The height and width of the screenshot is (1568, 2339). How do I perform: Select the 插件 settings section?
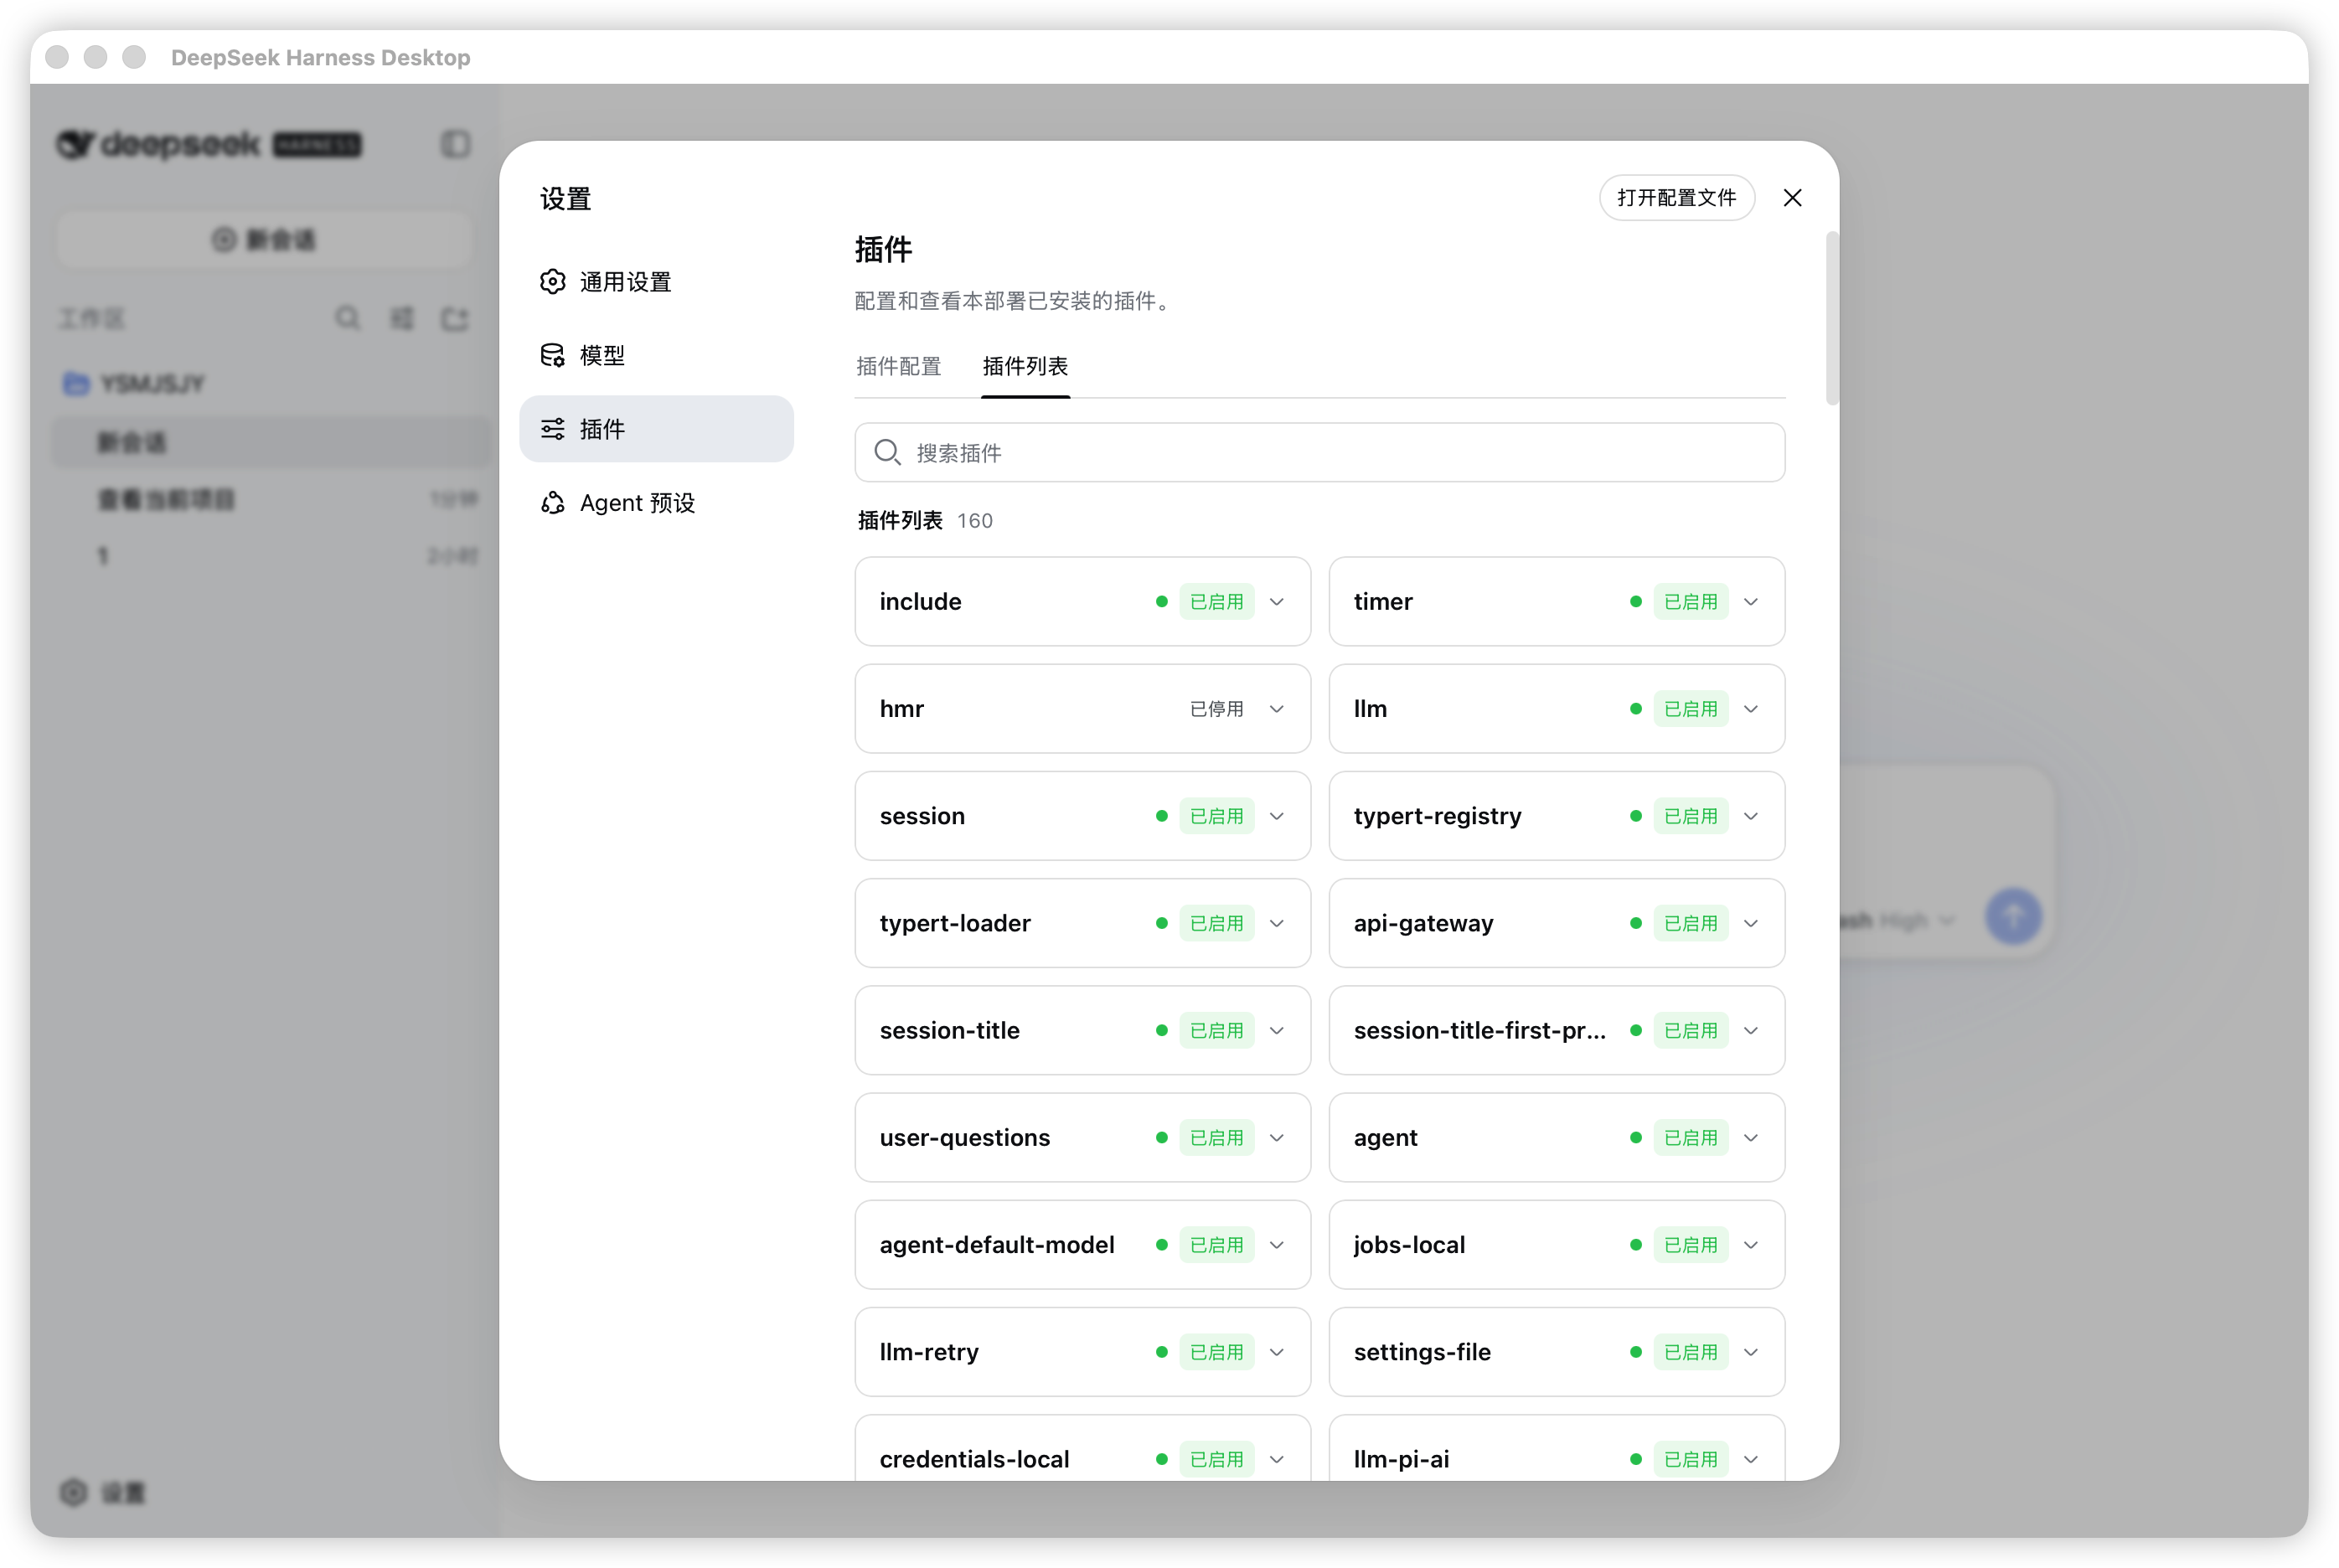(x=656, y=429)
